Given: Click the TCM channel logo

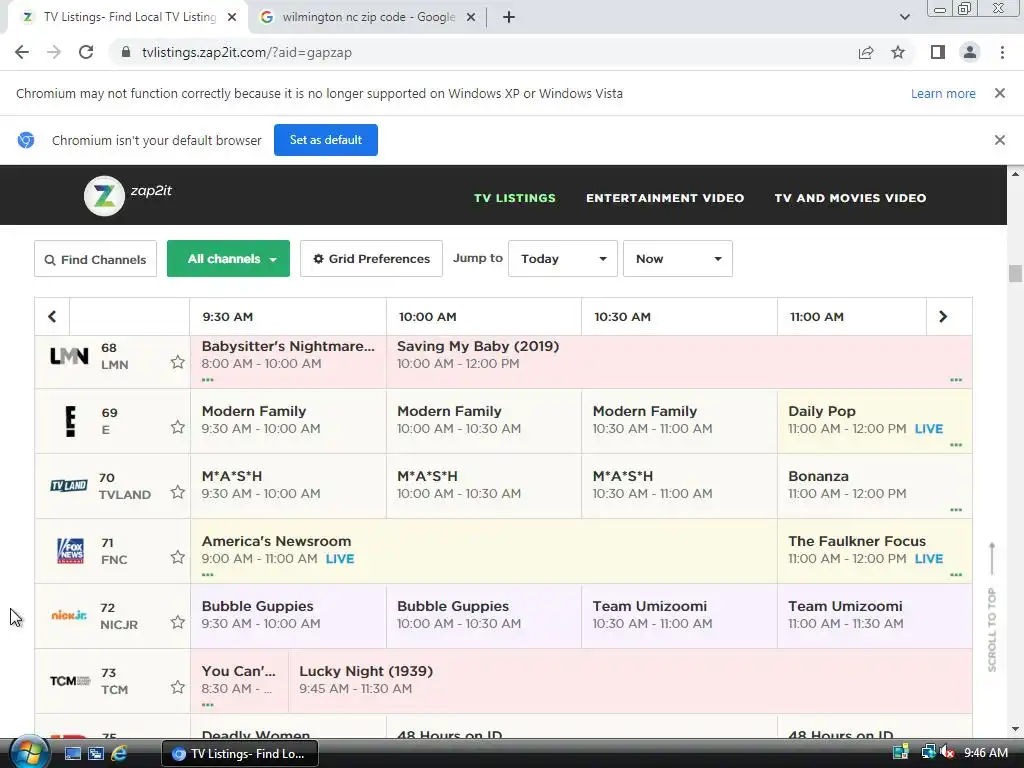Looking at the screenshot, I should (x=70, y=680).
